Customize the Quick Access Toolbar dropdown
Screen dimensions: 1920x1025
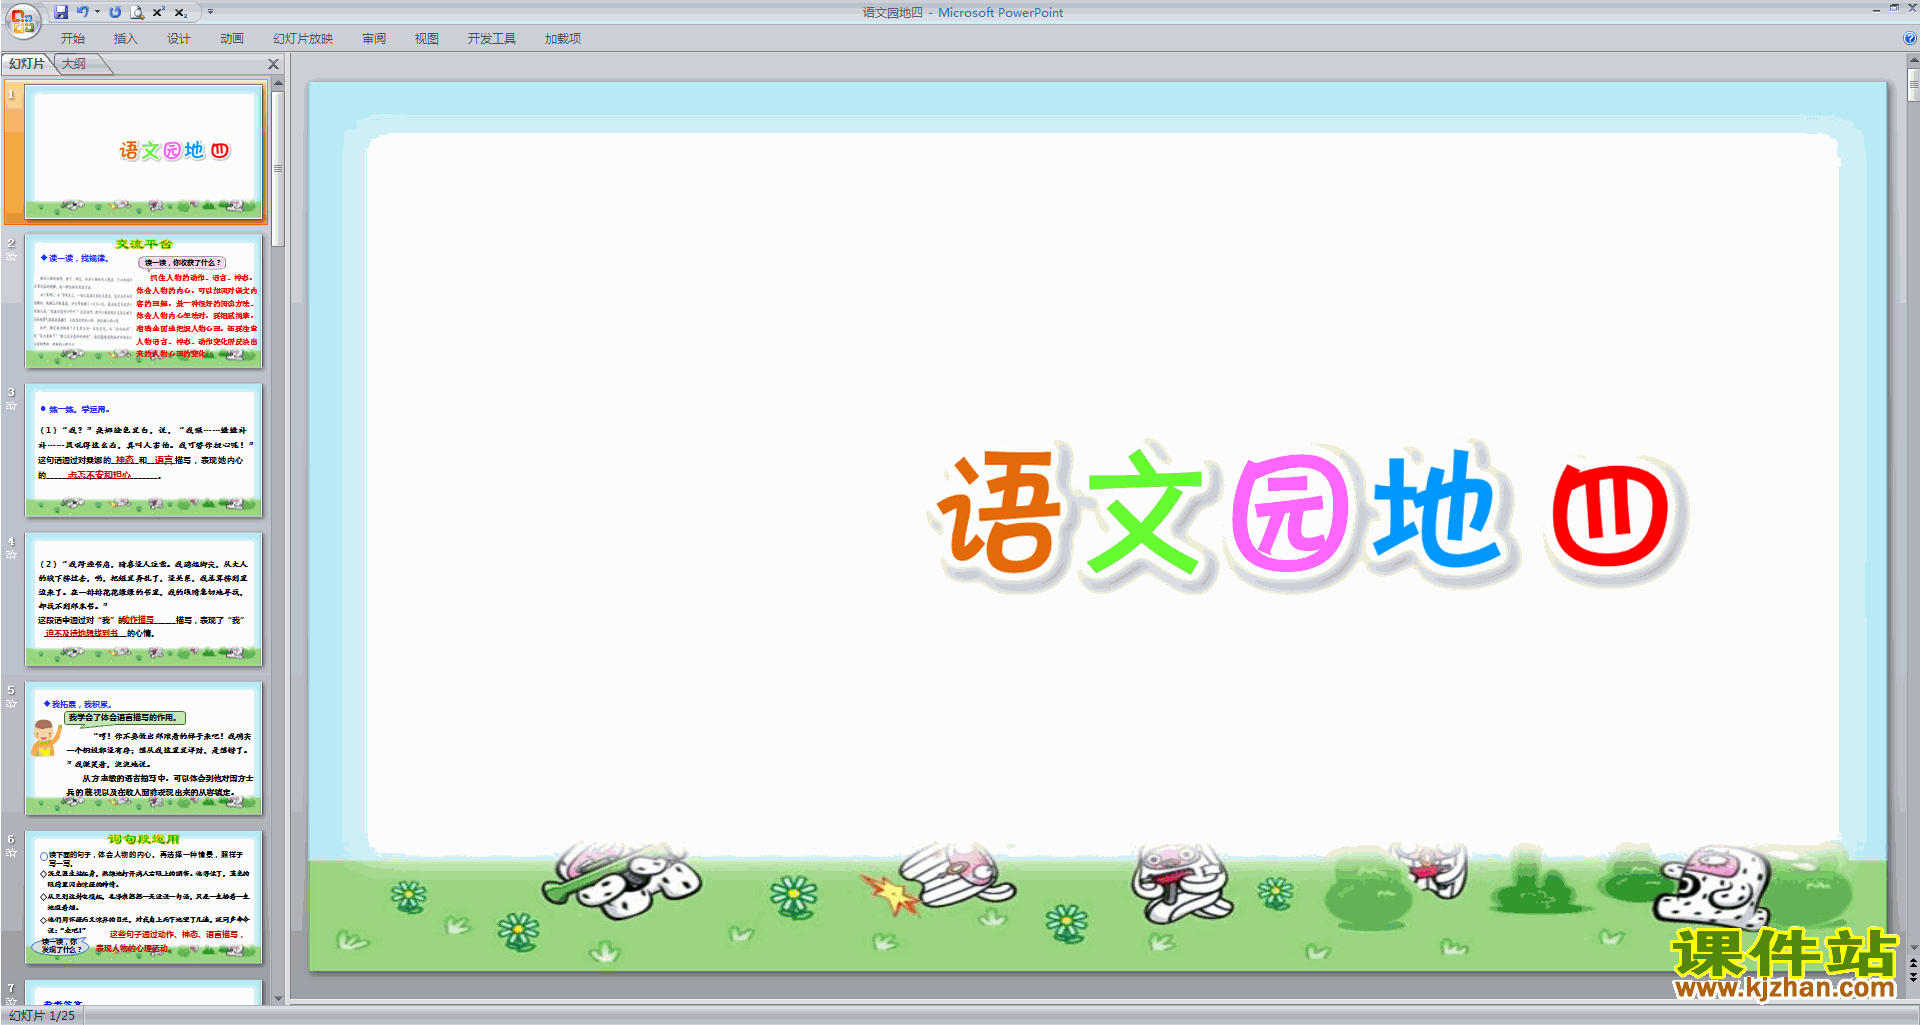210,12
